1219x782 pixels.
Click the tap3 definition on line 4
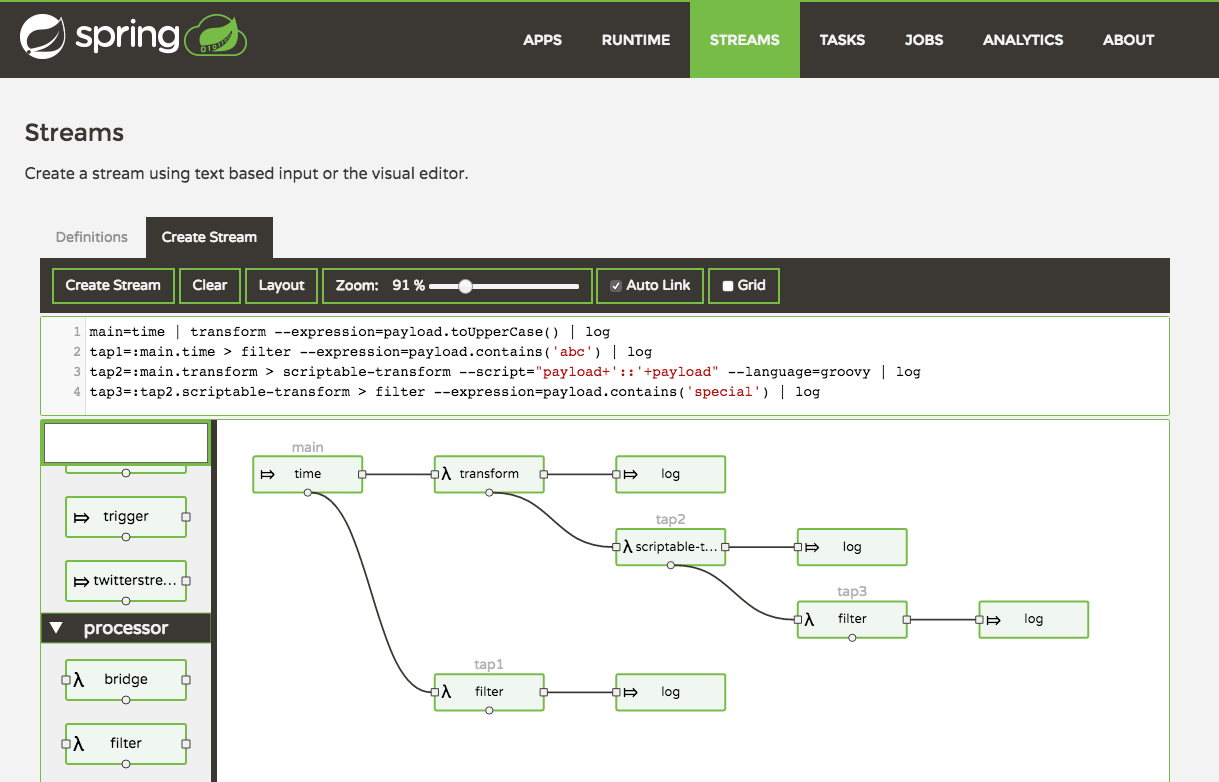click(x=455, y=392)
